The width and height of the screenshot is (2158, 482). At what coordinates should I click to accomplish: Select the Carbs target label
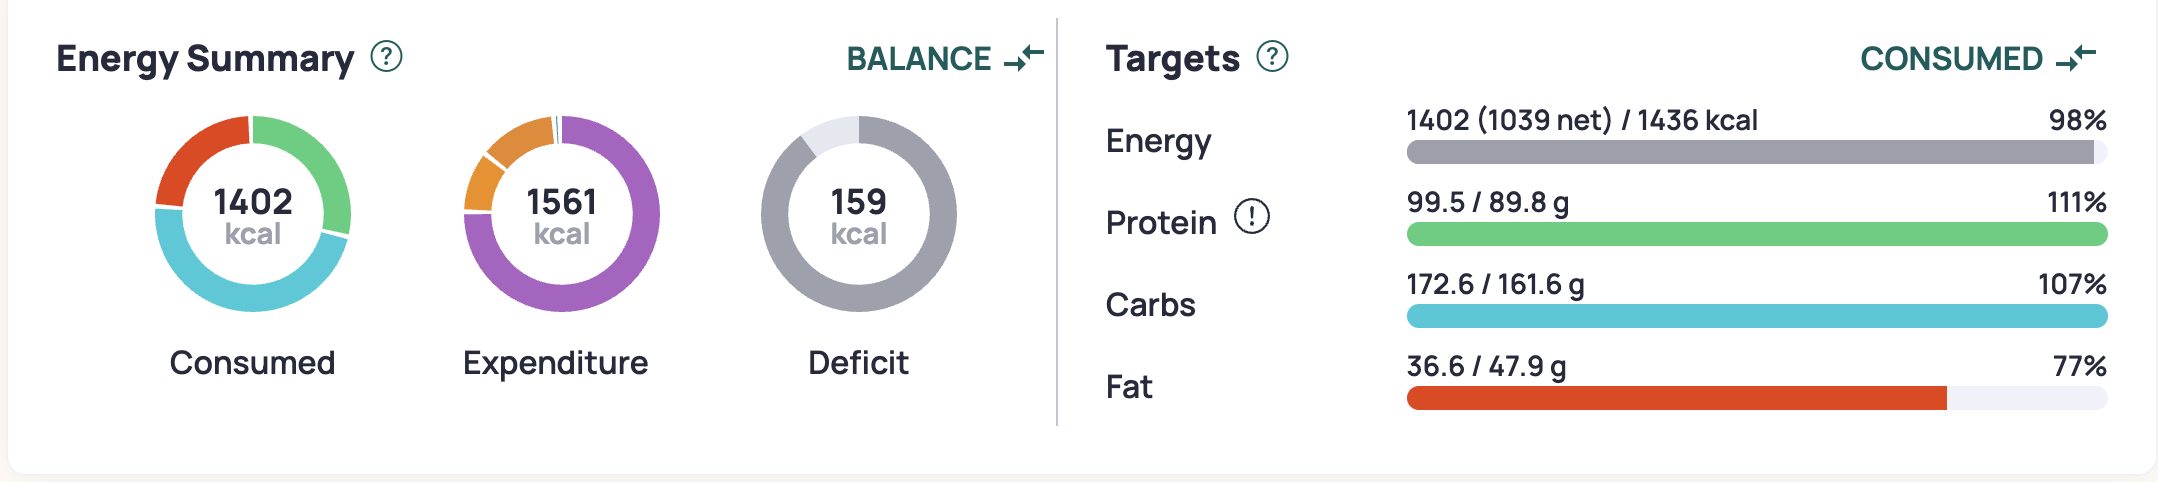(x=1150, y=304)
